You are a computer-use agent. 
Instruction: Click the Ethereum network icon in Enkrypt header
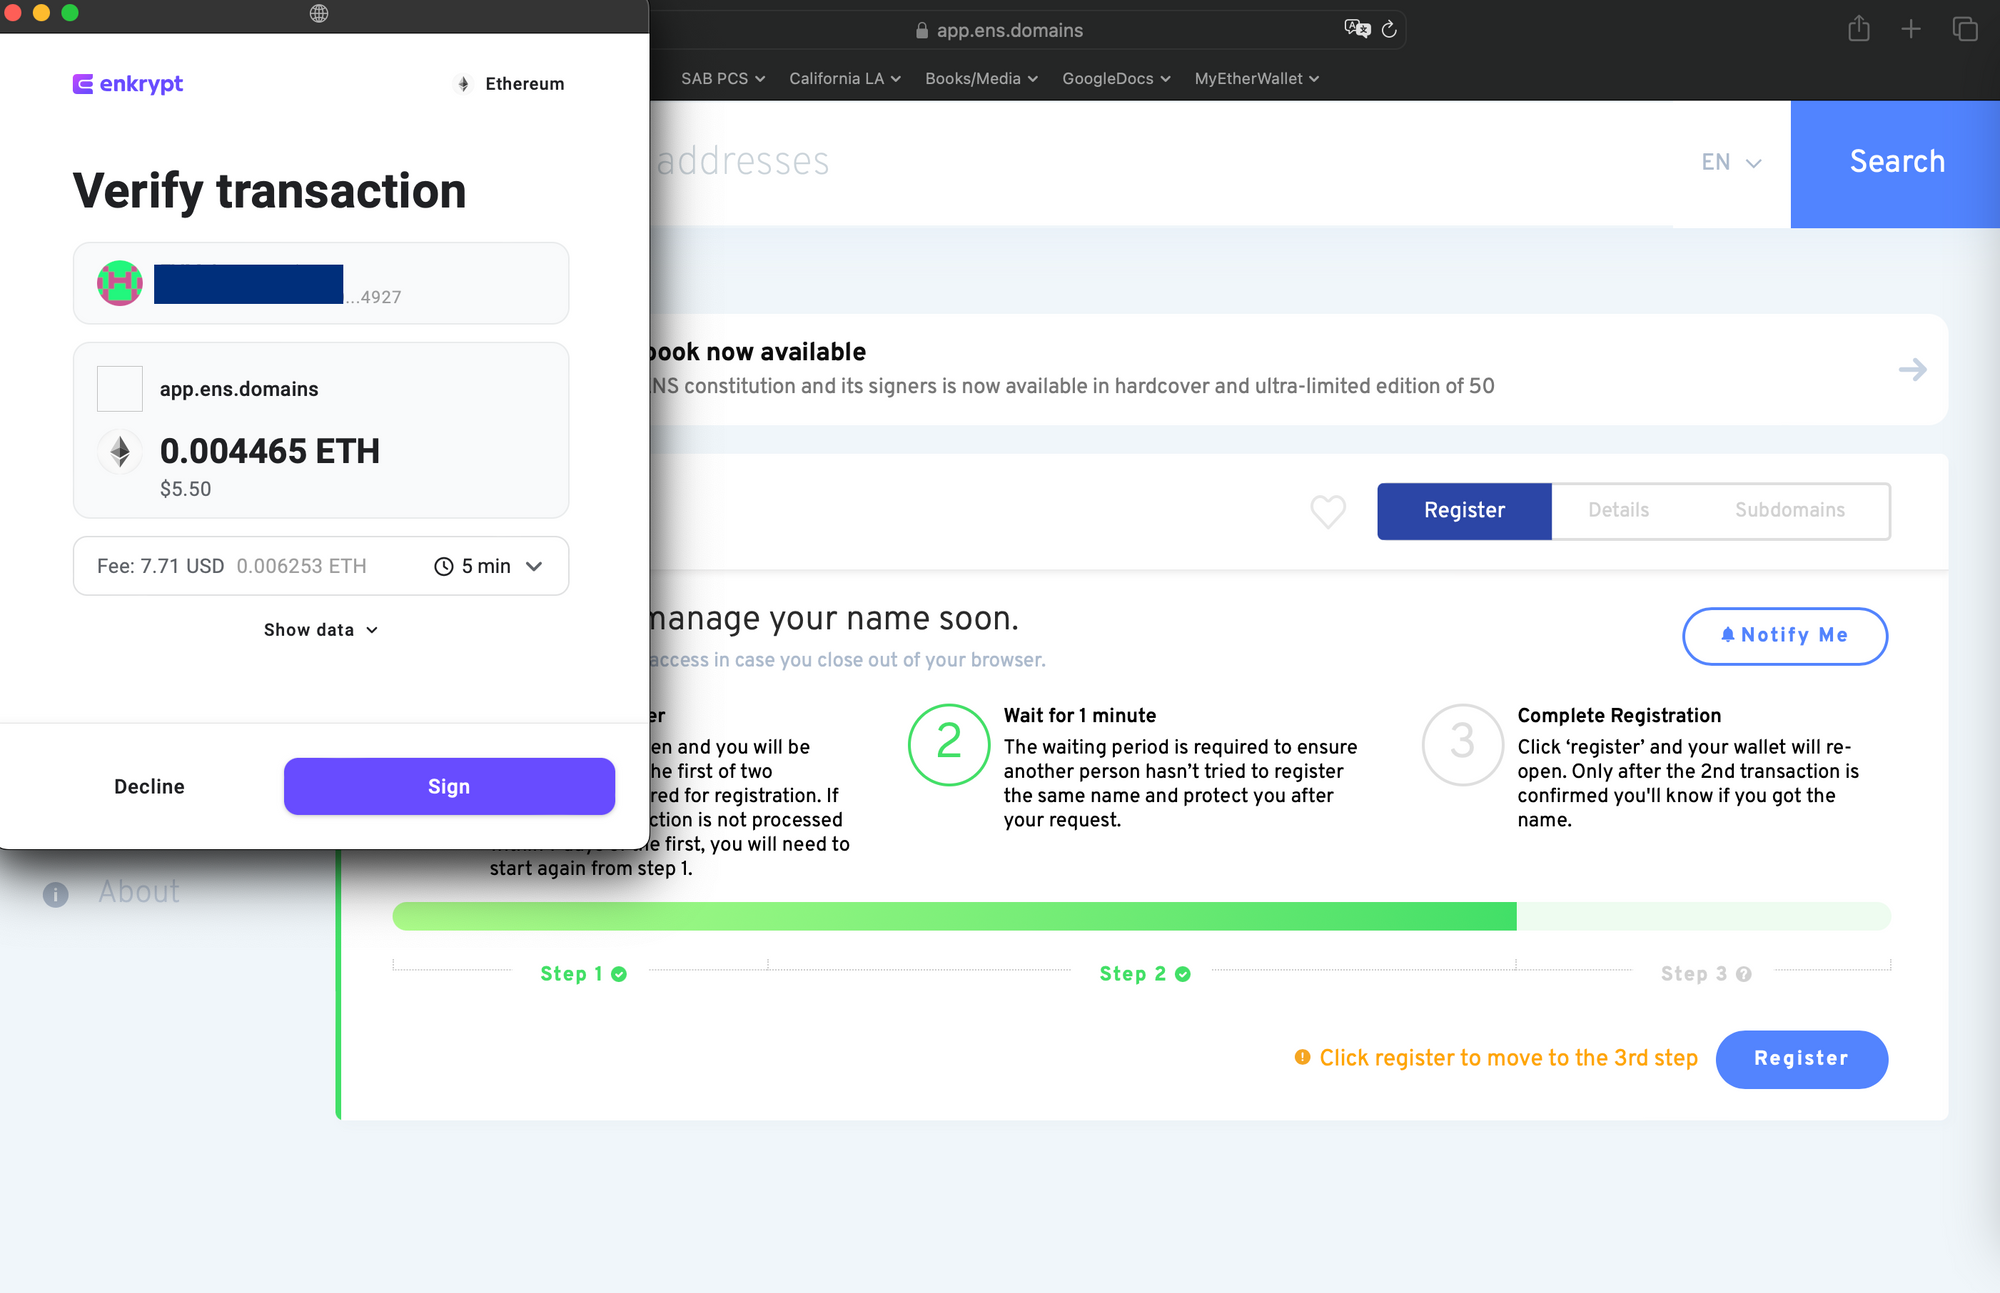coord(463,84)
